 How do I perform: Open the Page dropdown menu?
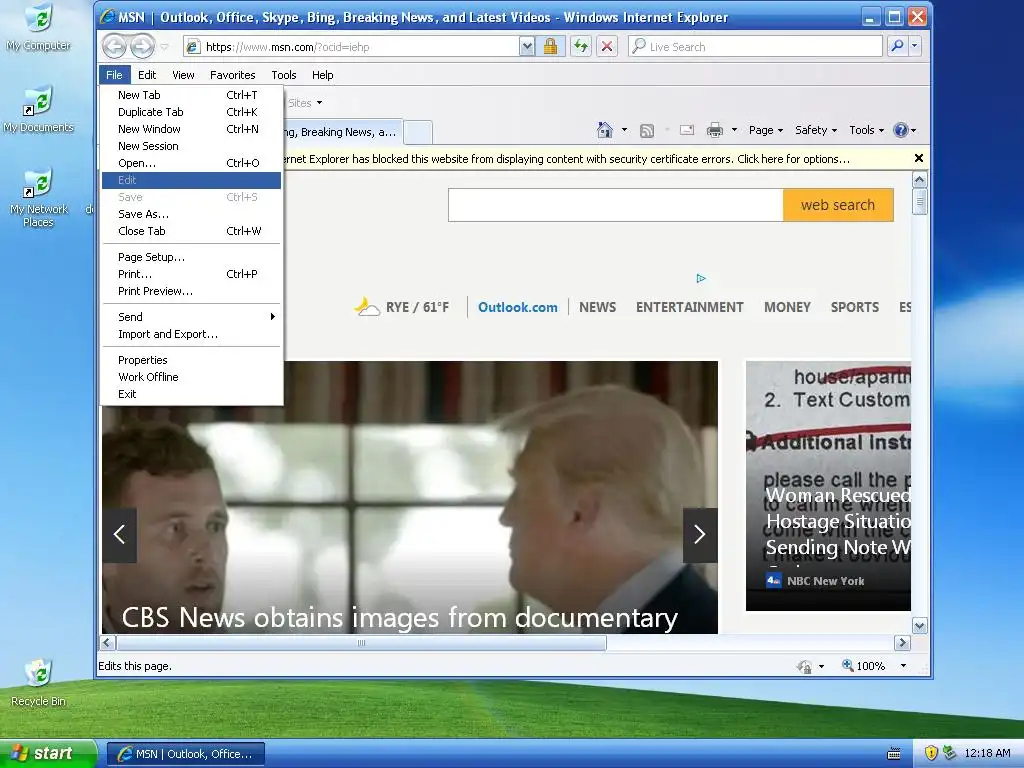765,130
